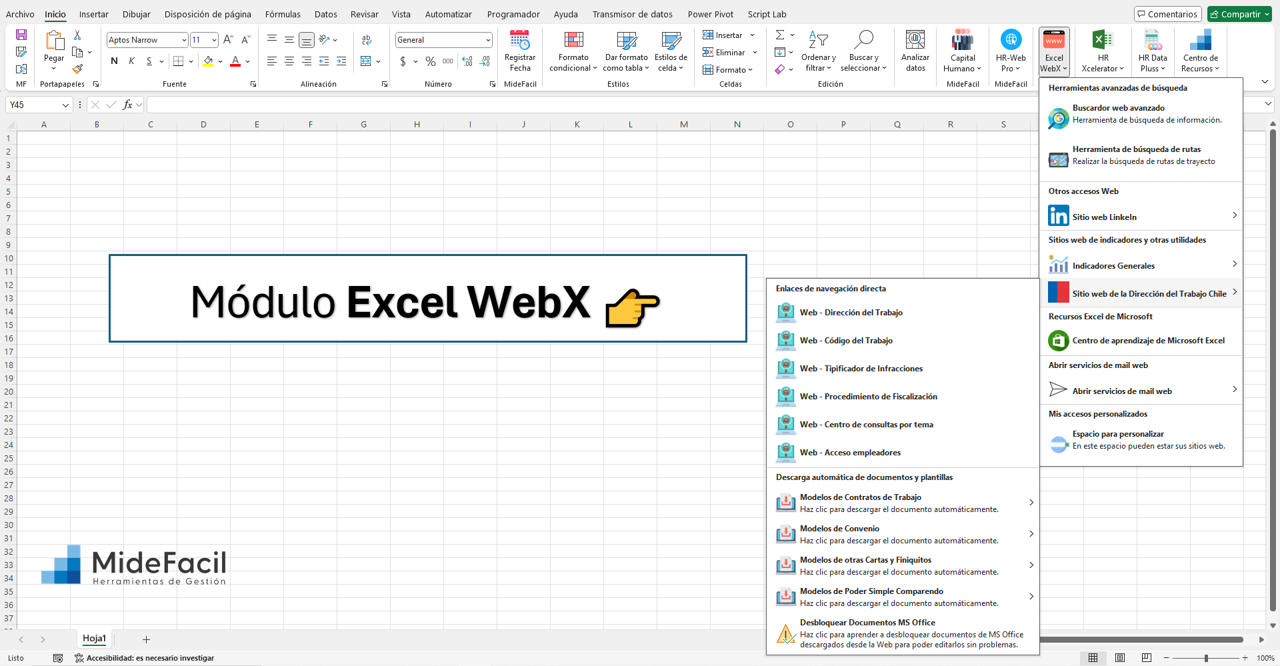1280x666 pixels.
Task: Open Web - Acceso empleadores link
Action: point(903,452)
